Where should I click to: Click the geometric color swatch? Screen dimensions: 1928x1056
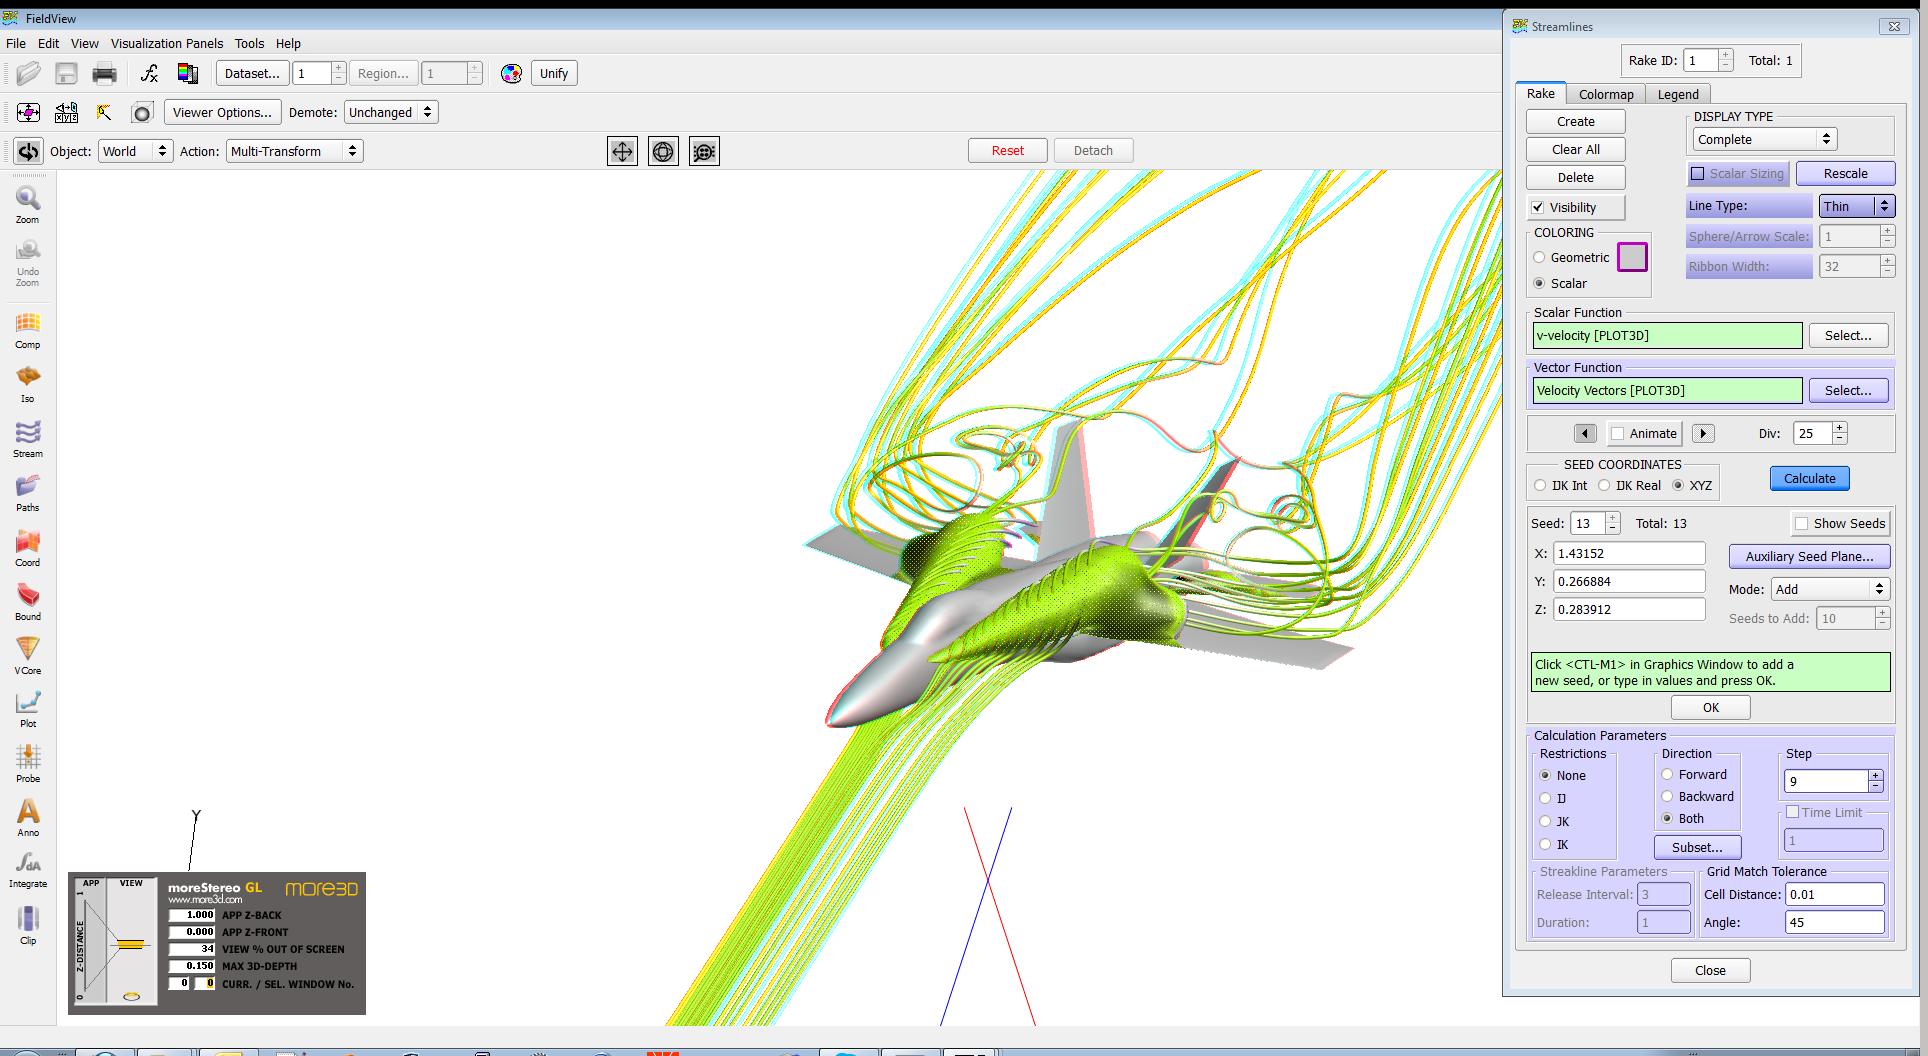point(1632,257)
